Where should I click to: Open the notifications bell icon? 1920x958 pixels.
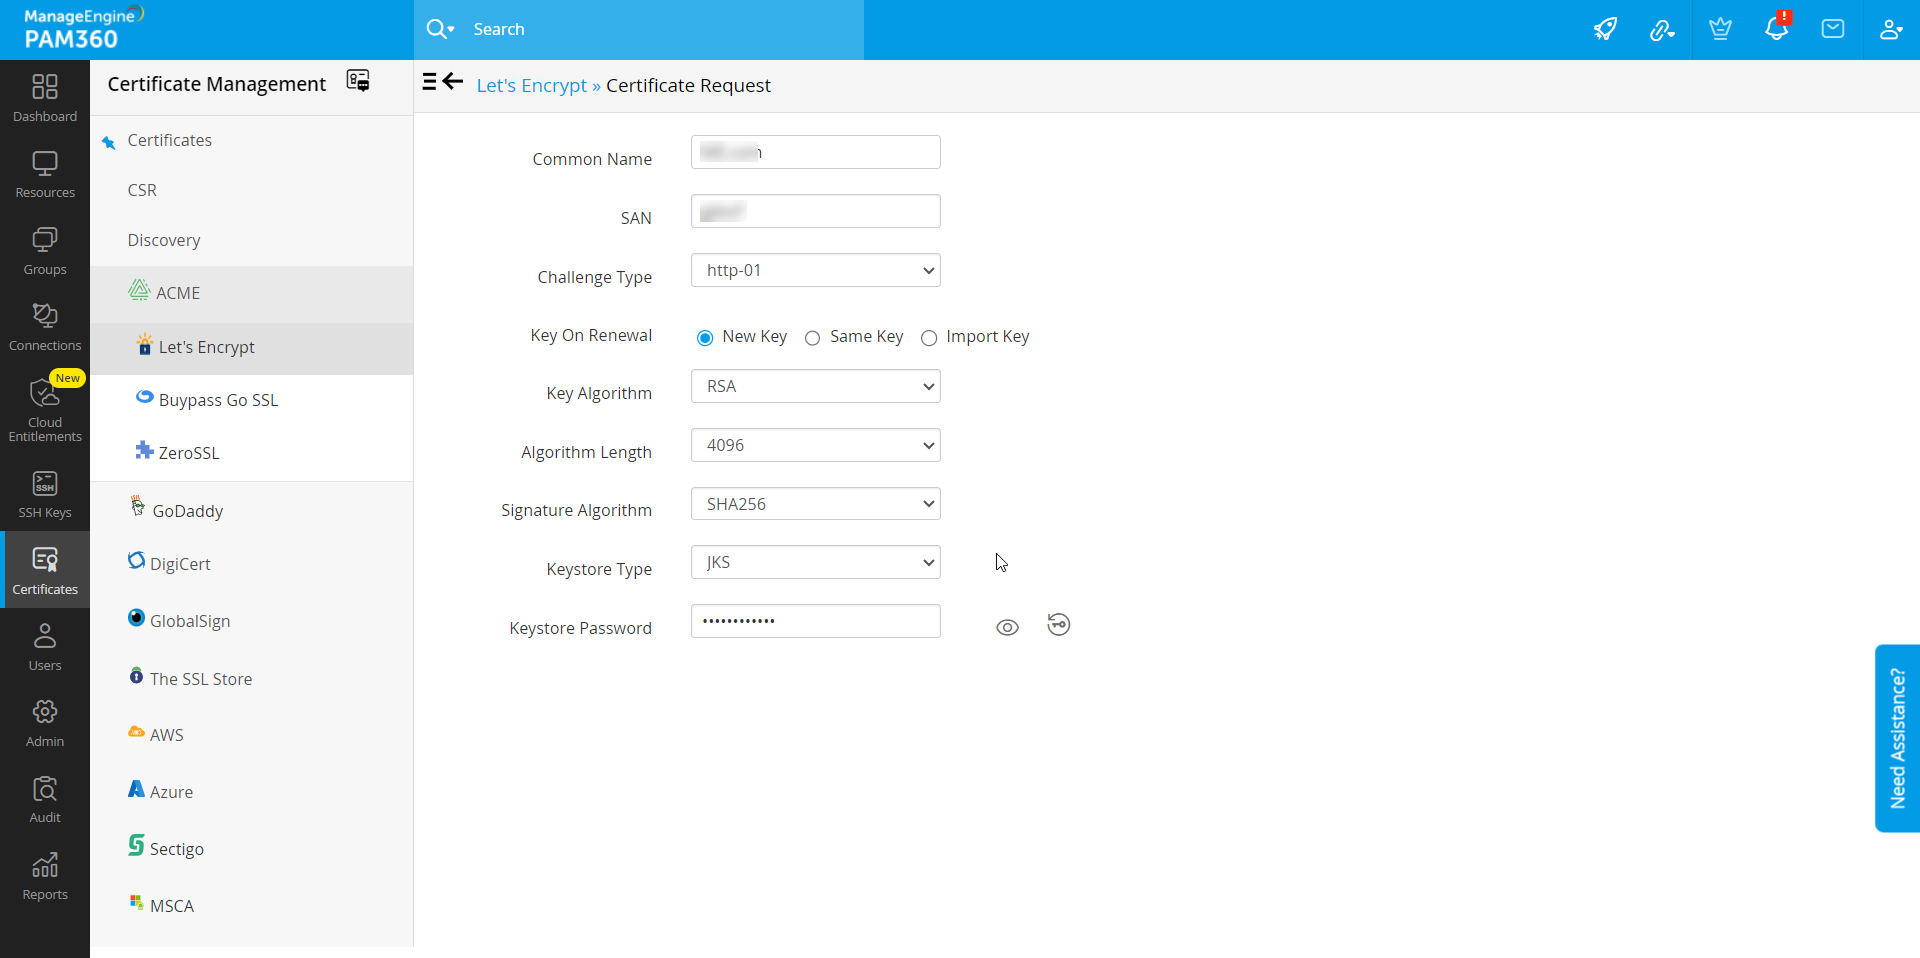[1776, 29]
